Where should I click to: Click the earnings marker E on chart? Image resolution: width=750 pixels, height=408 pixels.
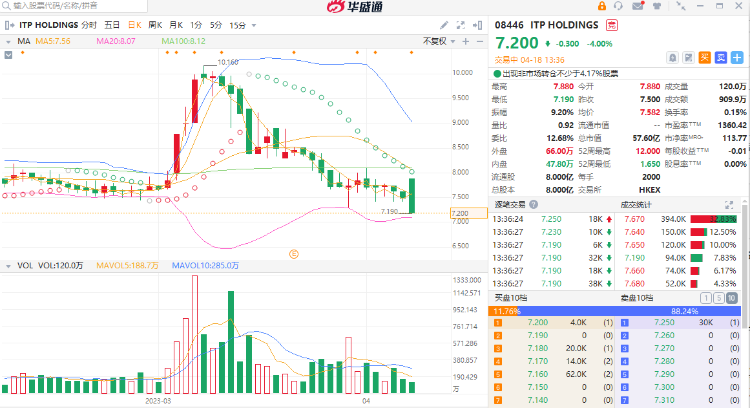click(294, 254)
